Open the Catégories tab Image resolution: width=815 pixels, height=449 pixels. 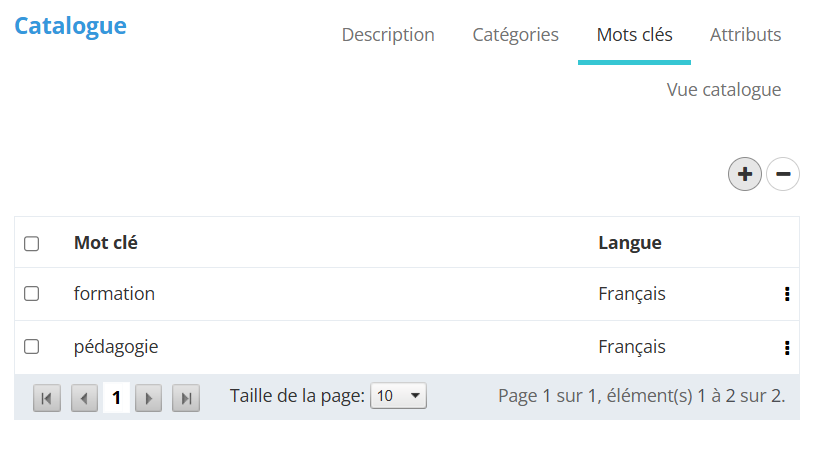[515, 35]
